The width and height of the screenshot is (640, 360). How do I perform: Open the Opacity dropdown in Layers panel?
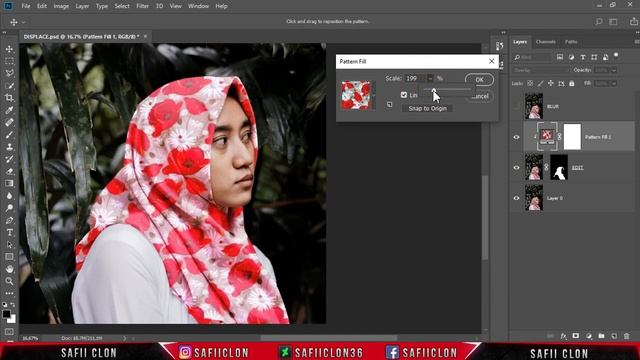(614, 70)
